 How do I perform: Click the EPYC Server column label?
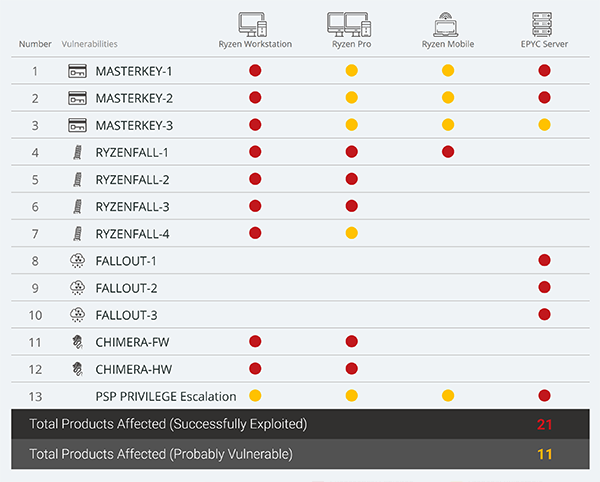[x=545, y=44]
